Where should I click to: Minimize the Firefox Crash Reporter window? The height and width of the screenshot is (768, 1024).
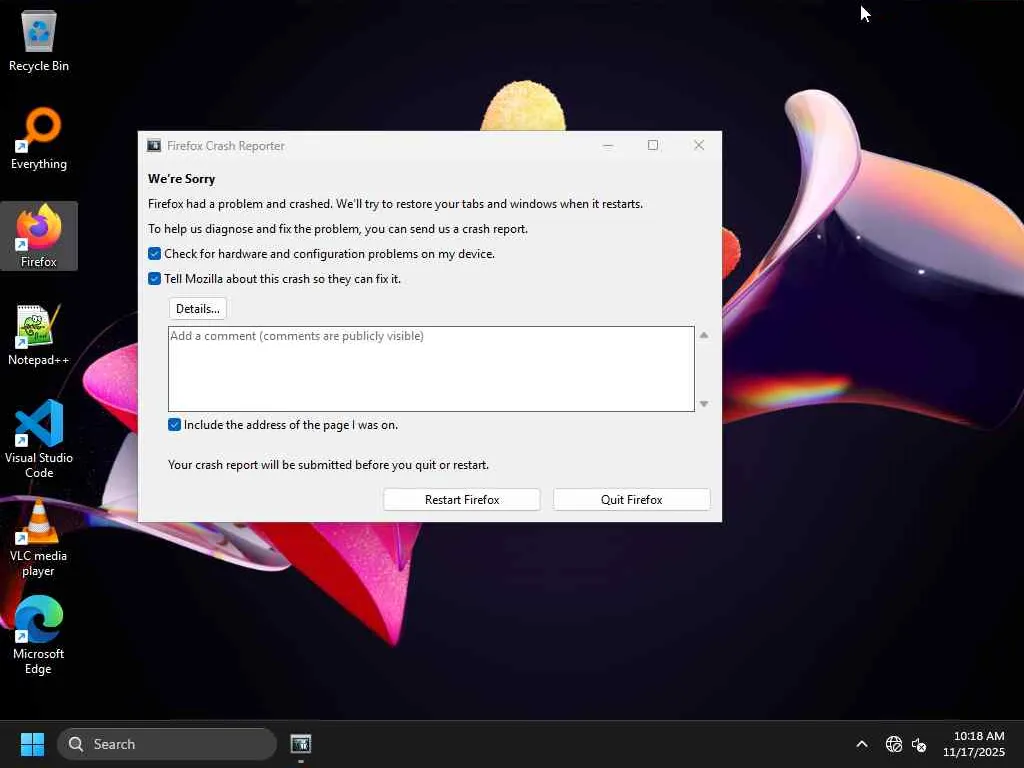coord(608,146)
